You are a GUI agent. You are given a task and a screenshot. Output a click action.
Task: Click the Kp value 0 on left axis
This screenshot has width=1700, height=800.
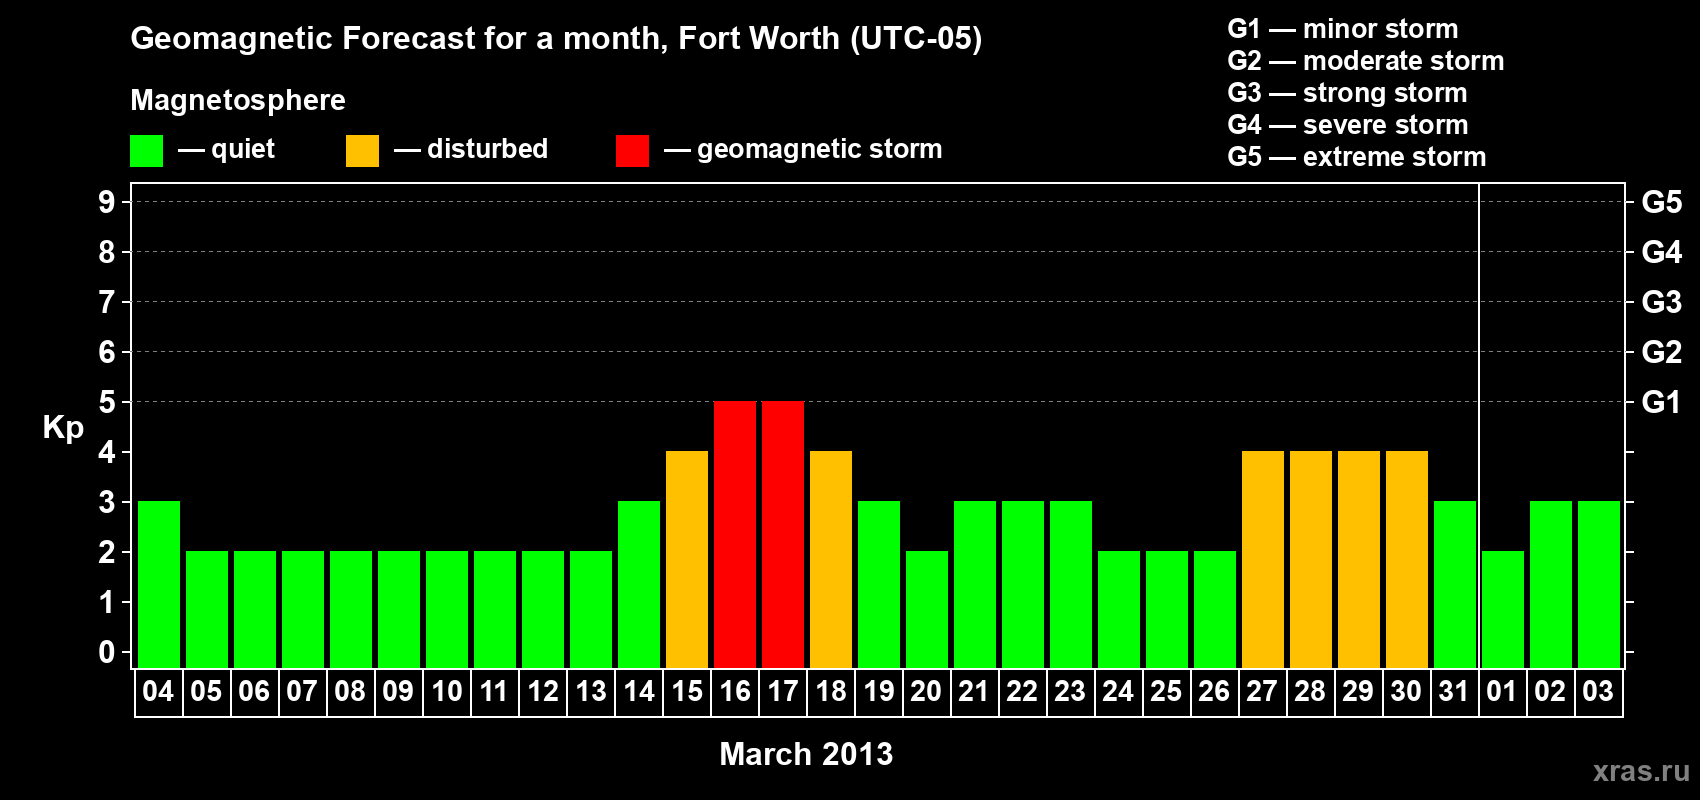click(x=107, y=652)
